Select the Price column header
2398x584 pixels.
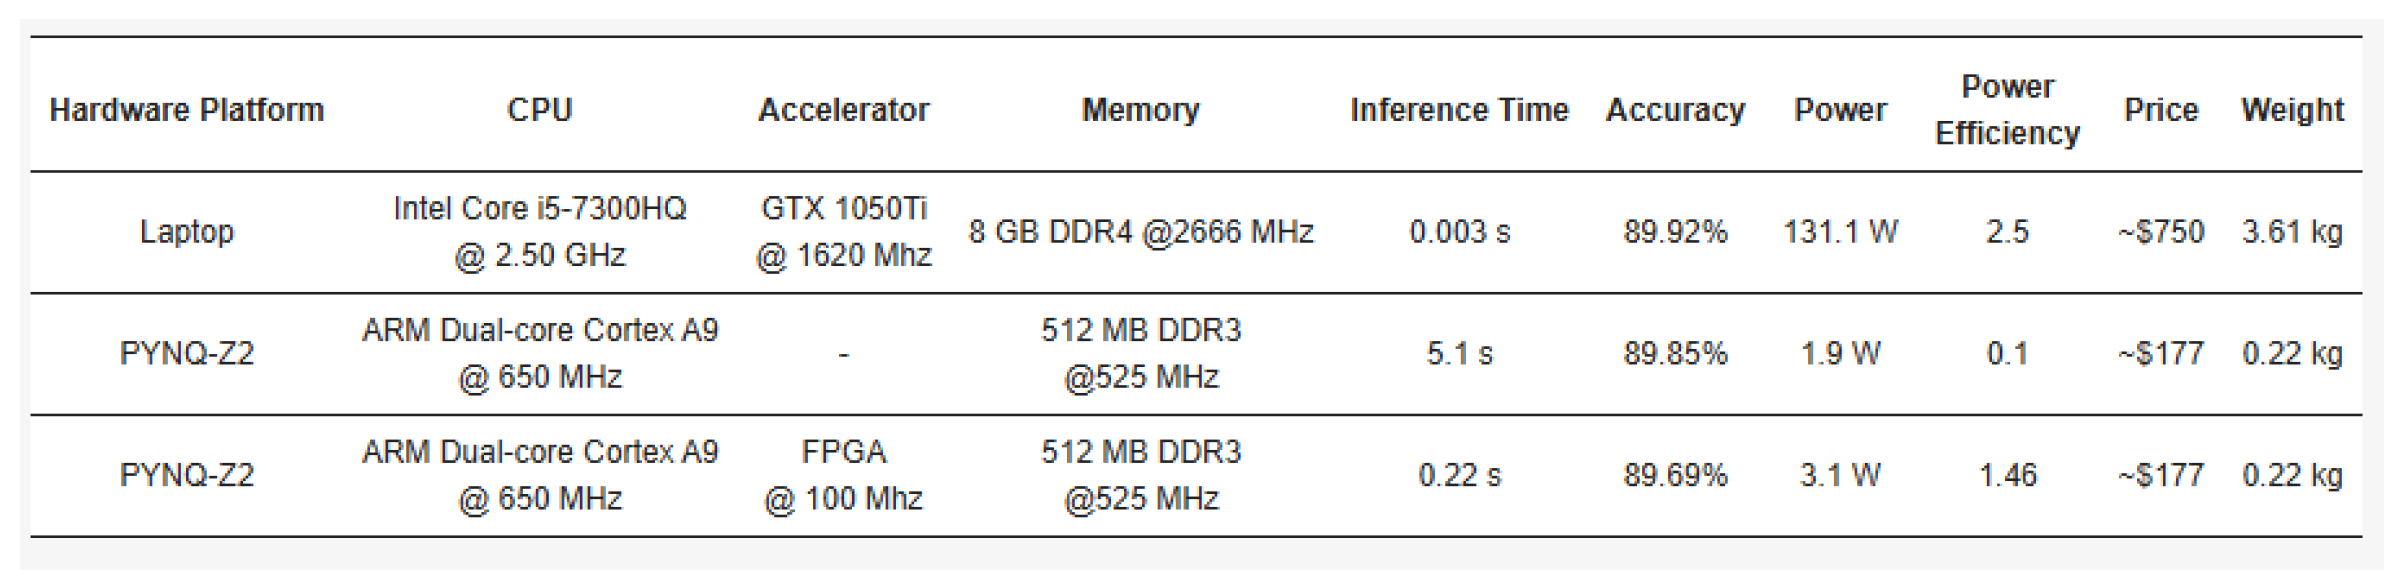click(x=2161, y=110)
